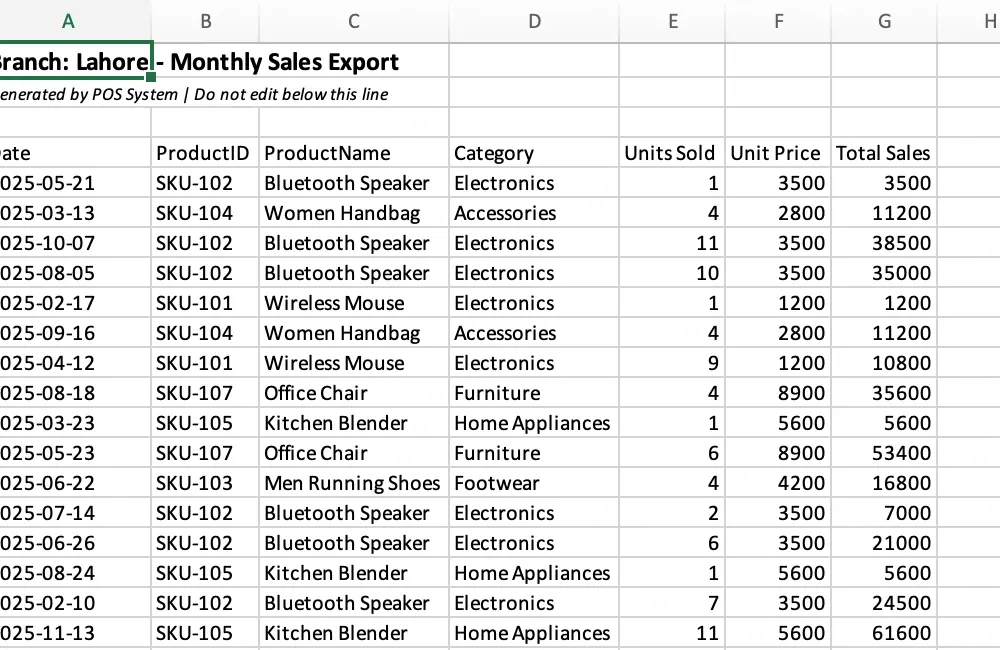Viewport: 1000px width, 650px height.
Task: Select column C header
Action: pyautogui.click(x=354, y=21)
